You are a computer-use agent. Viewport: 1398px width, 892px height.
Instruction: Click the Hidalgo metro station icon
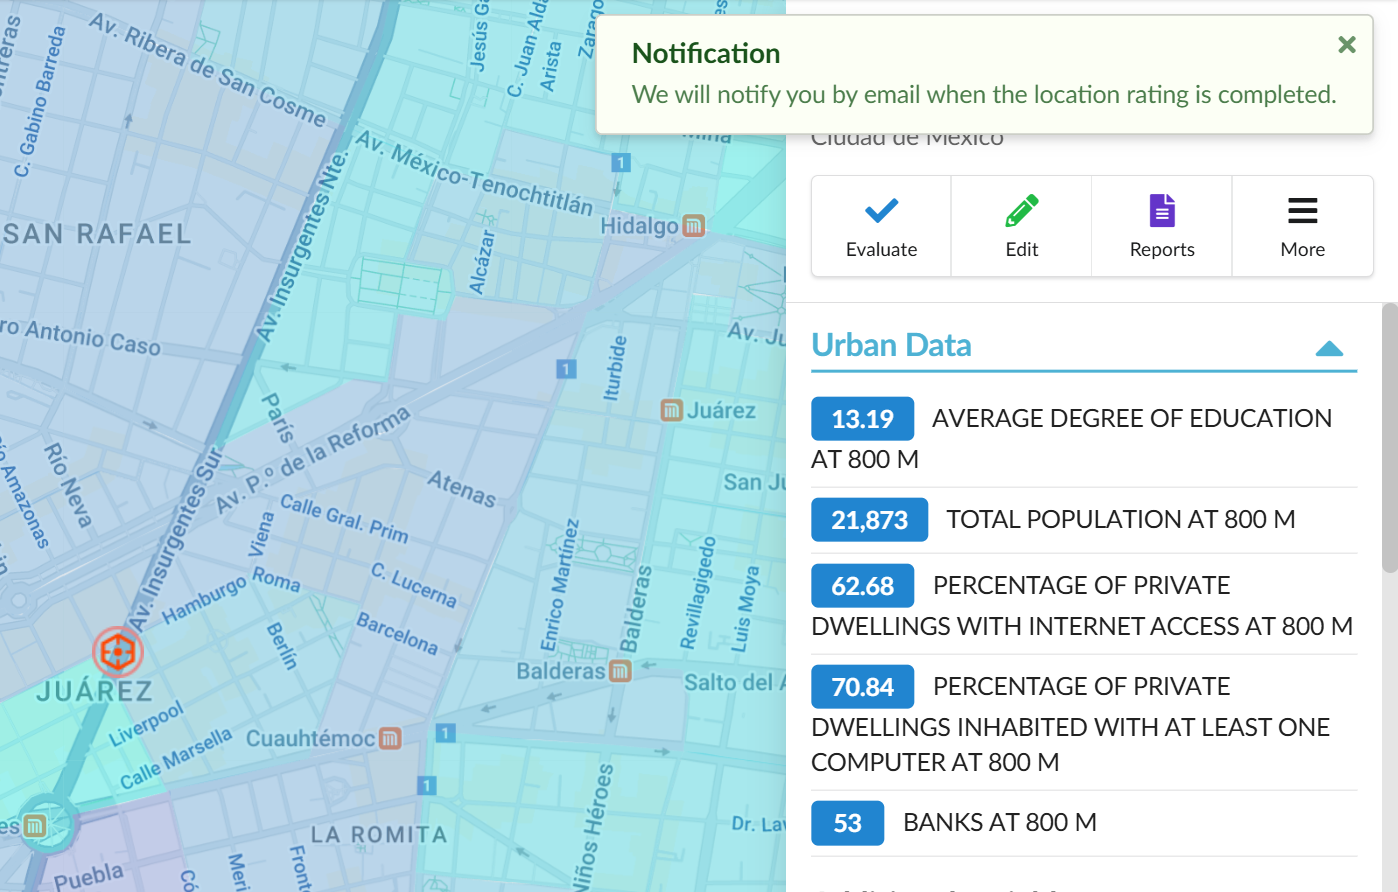click(694, 226)
